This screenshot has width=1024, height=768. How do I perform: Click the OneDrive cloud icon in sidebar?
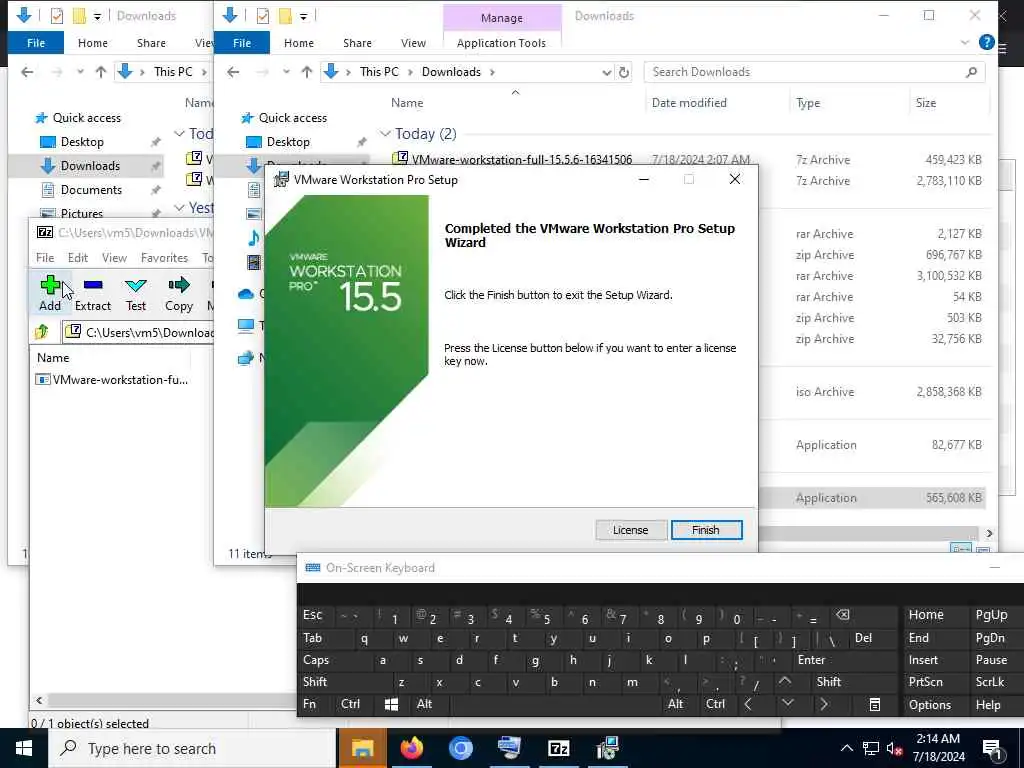click(x=246, y=294)
